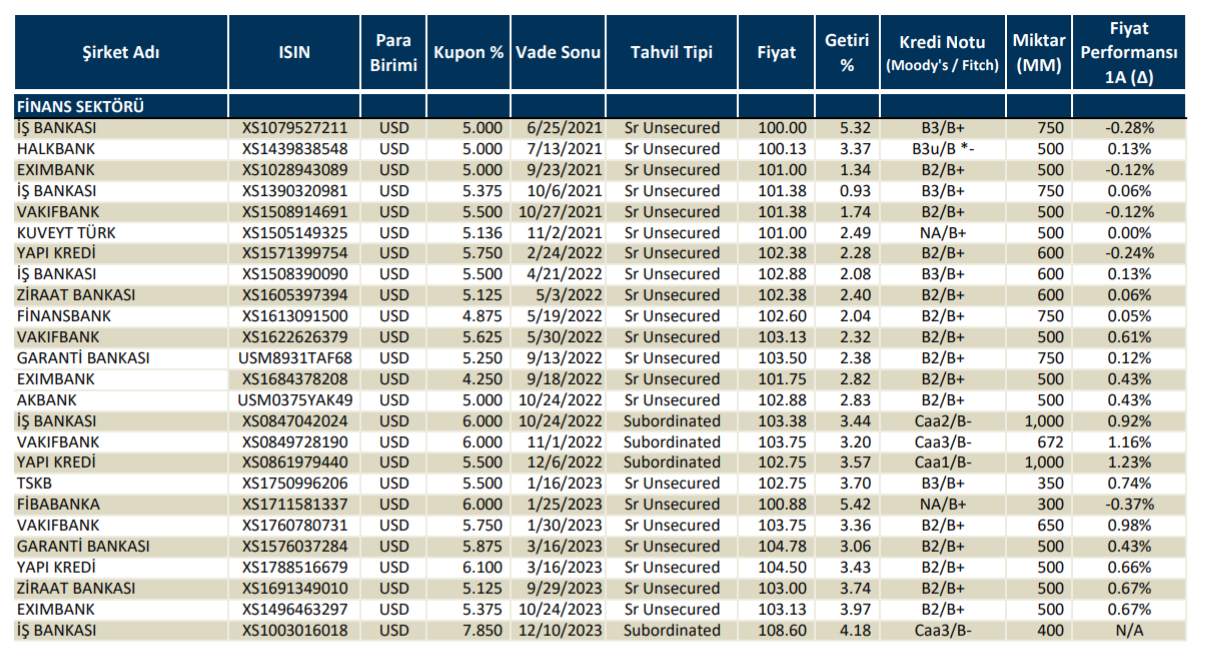Select ISIN XS1760780731

pos(294,526)
